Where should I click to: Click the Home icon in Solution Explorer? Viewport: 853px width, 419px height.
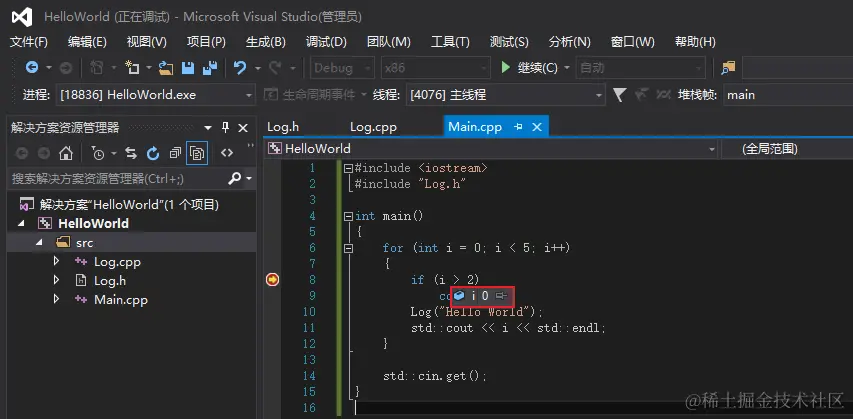pos(66,153)
